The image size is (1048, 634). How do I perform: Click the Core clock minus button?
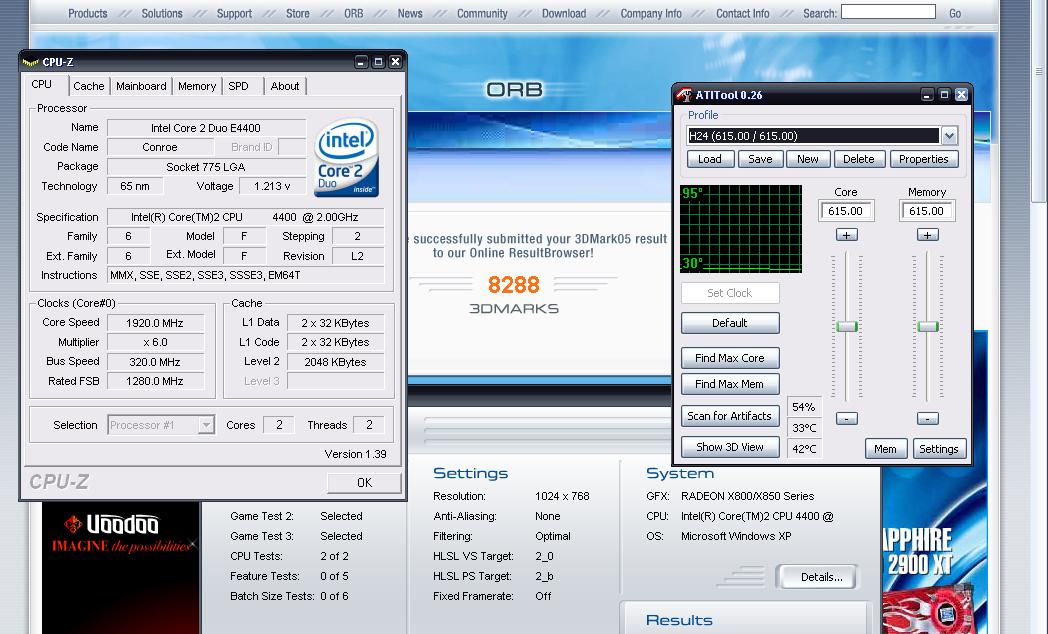pyautogui.click(x=846, y=418)
